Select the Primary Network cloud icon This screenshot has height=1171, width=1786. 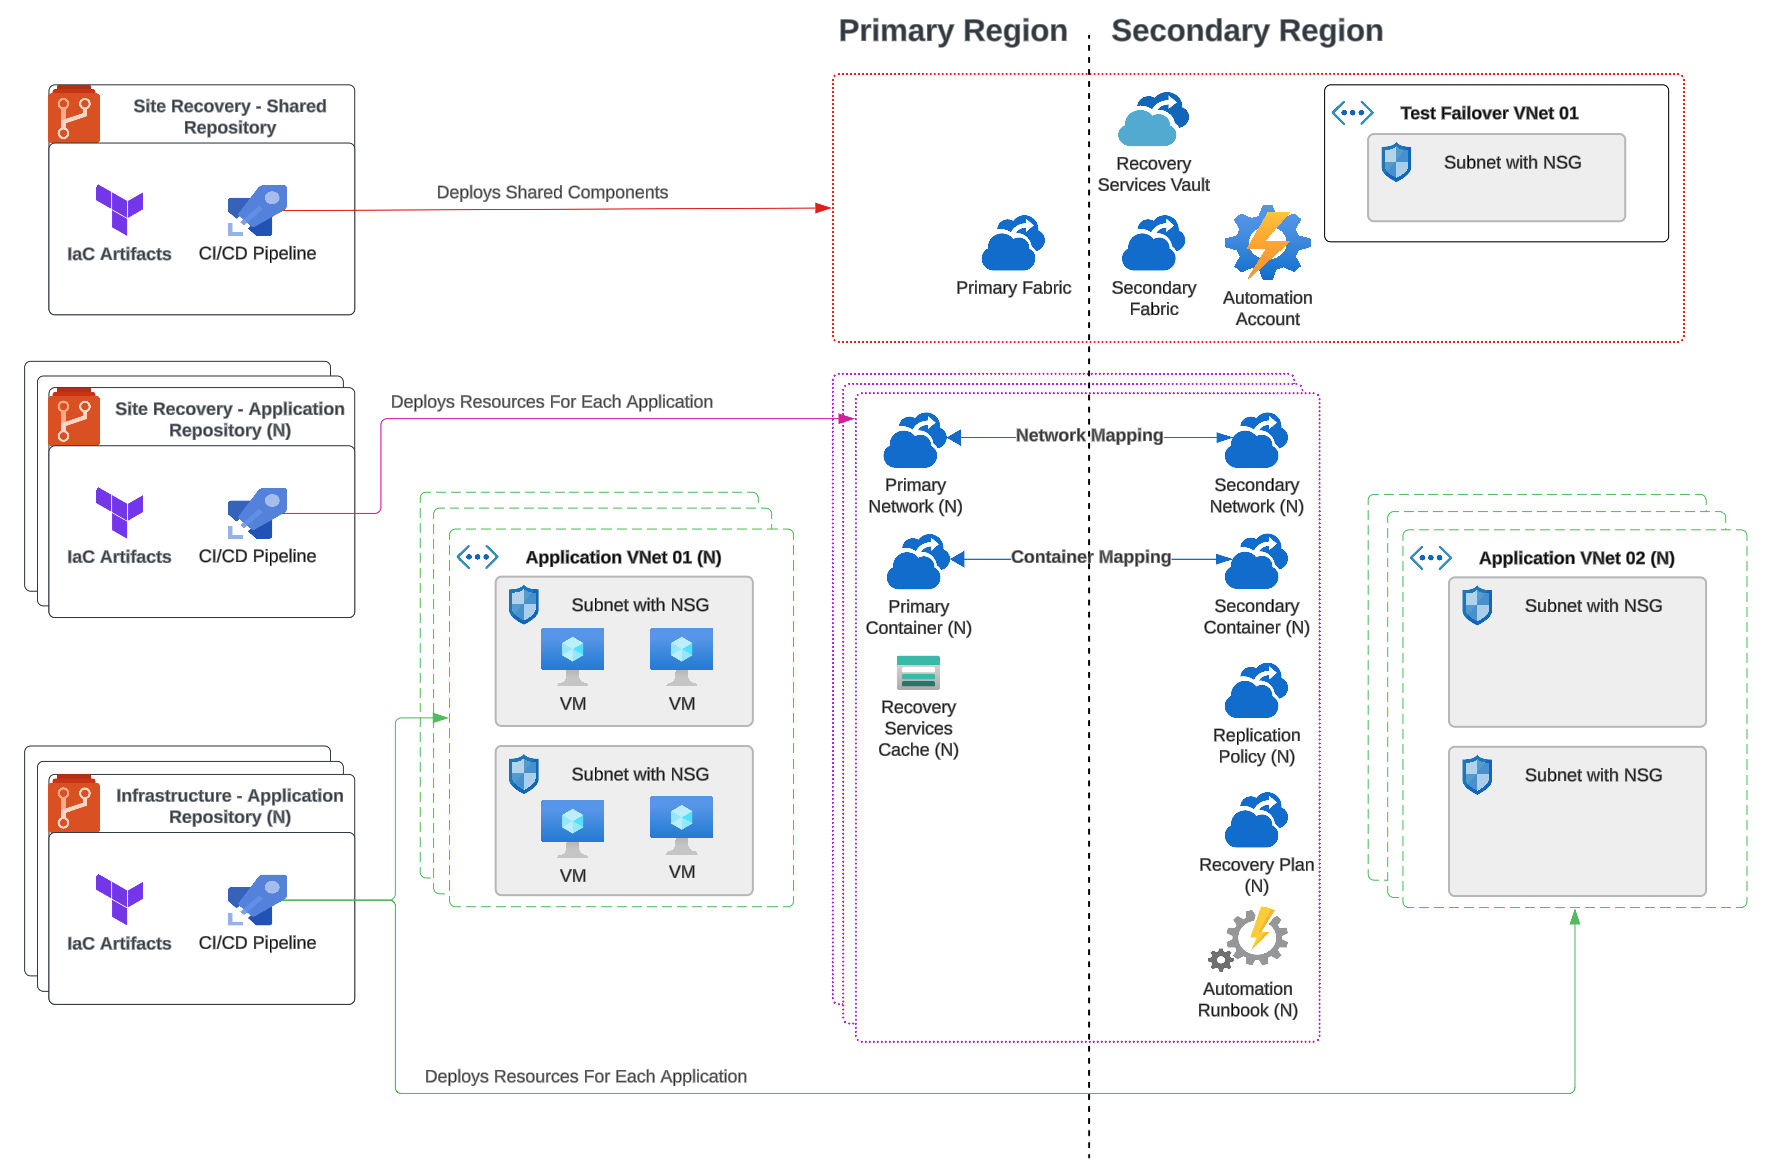[915, 441]
